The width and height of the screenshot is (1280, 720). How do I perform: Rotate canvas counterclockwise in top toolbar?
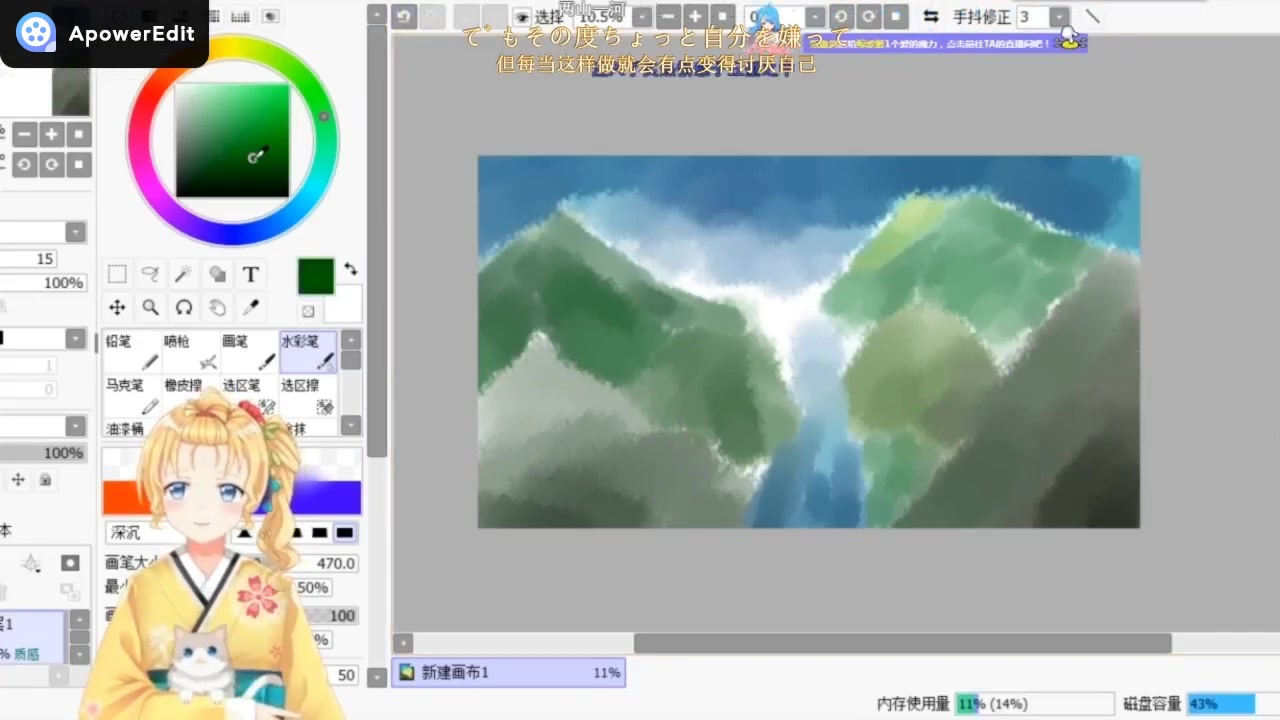coord(841,16)
